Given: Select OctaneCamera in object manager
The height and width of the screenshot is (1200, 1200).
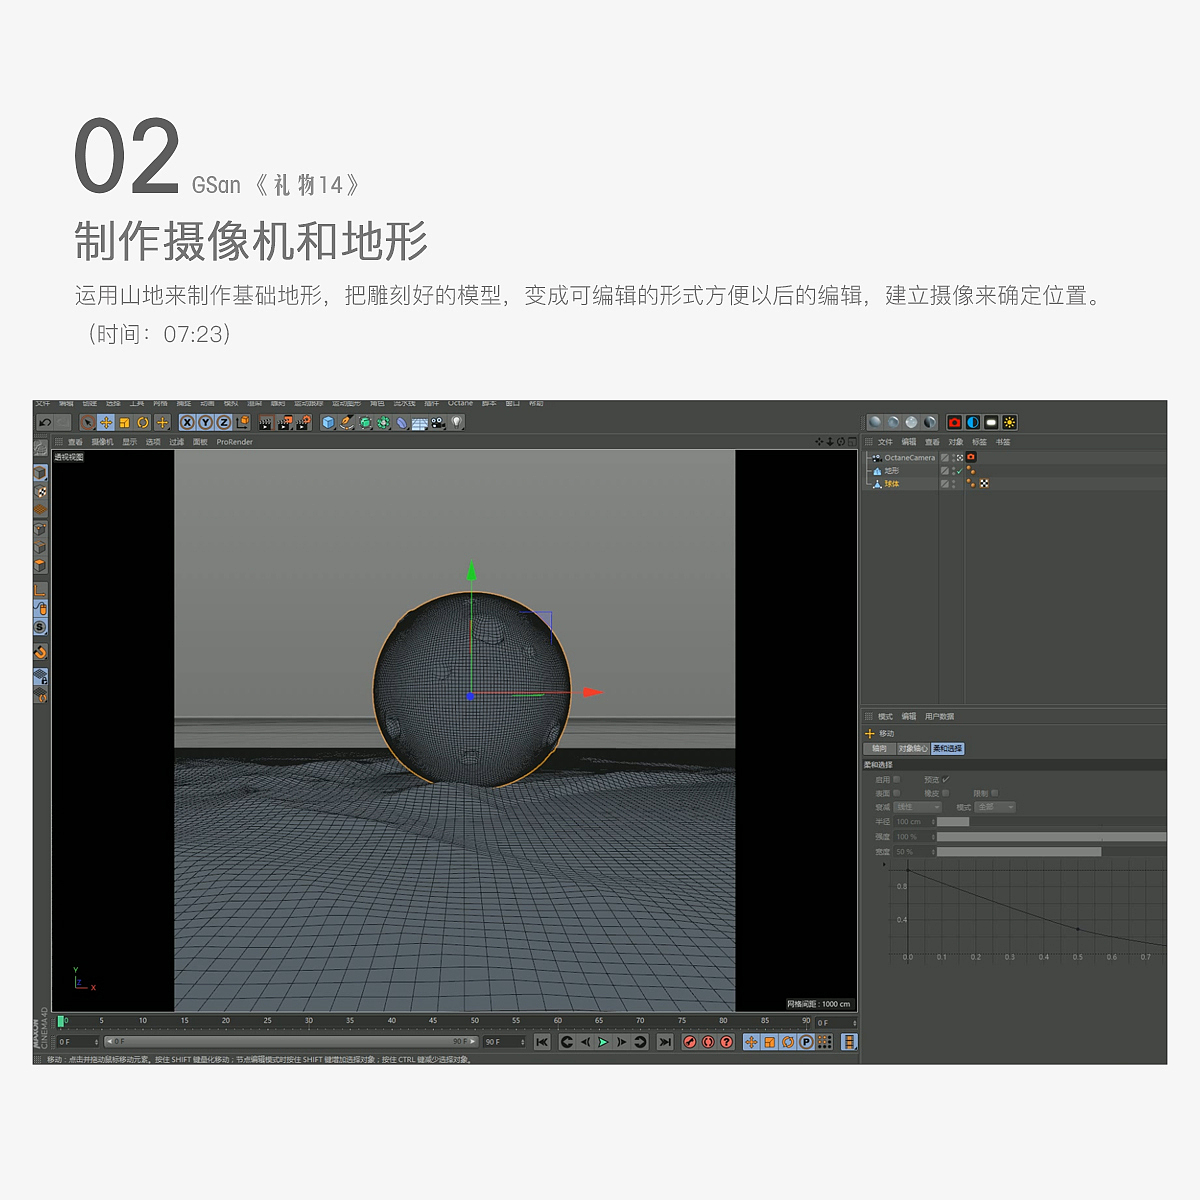Looking at the screenshot, I should (909, 458).
